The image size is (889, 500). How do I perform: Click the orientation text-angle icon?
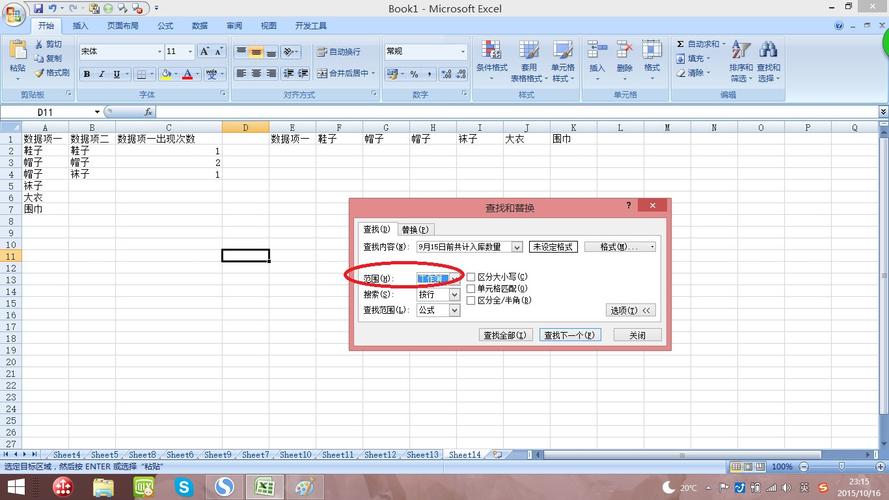click(x=290, y=52)
